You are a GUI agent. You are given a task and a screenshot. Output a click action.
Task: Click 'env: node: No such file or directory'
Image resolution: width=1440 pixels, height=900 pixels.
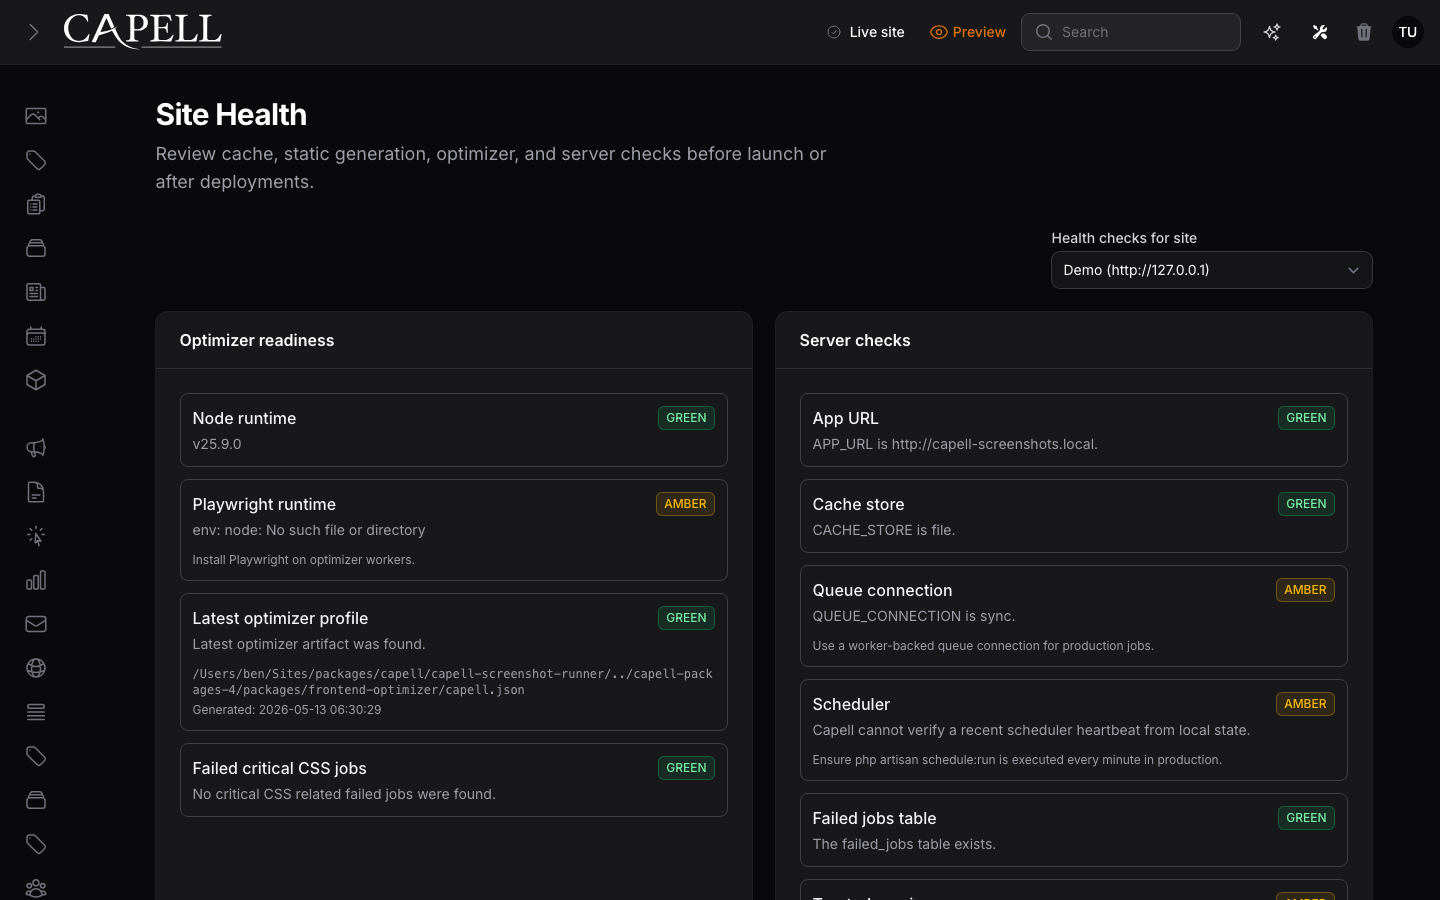coord(309,530)
